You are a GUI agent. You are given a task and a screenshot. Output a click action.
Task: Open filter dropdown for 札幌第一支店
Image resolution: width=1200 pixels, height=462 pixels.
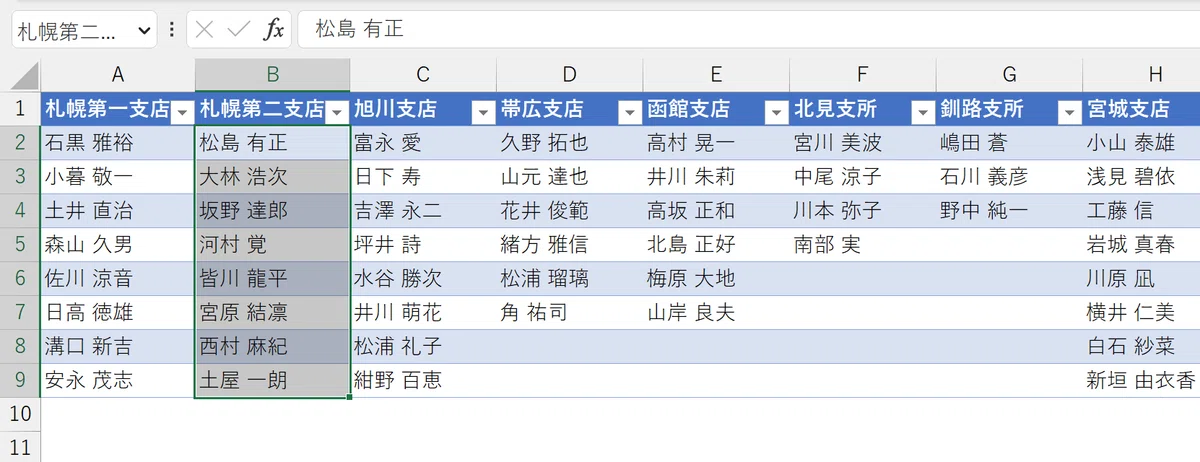(182, 112)
